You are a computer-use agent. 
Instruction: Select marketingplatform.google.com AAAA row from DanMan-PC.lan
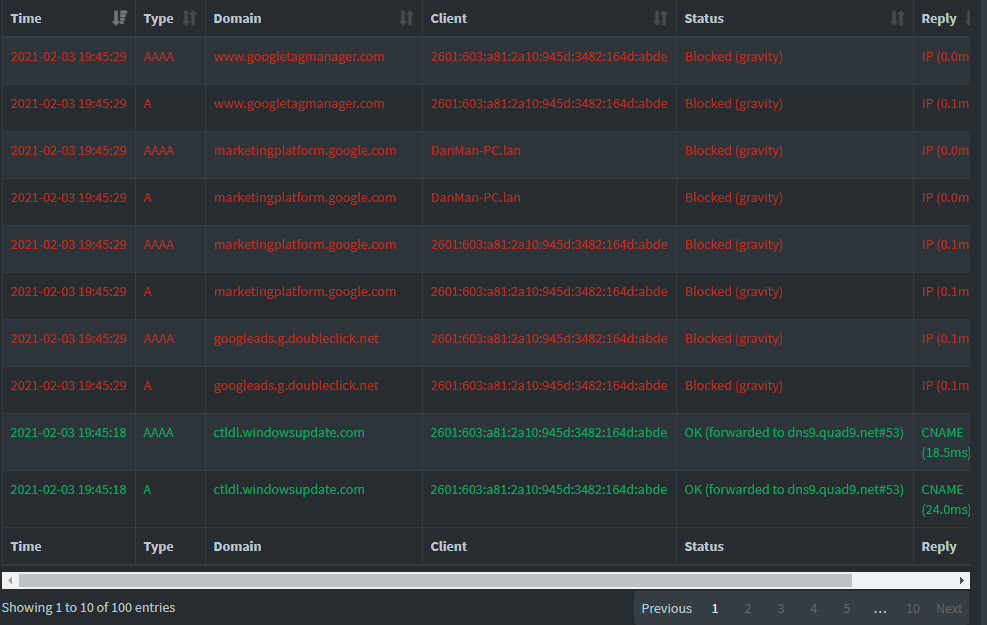pos(305,151)
